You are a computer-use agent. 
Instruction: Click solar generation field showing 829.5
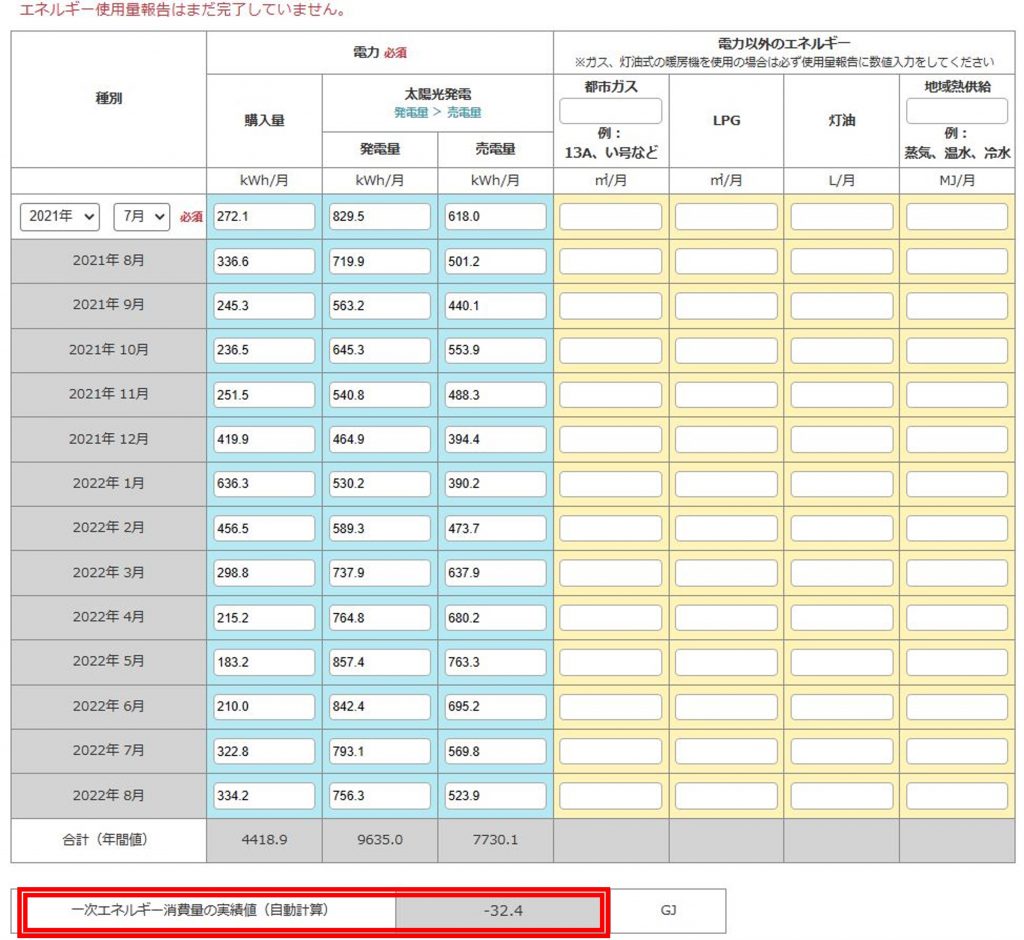380,217
